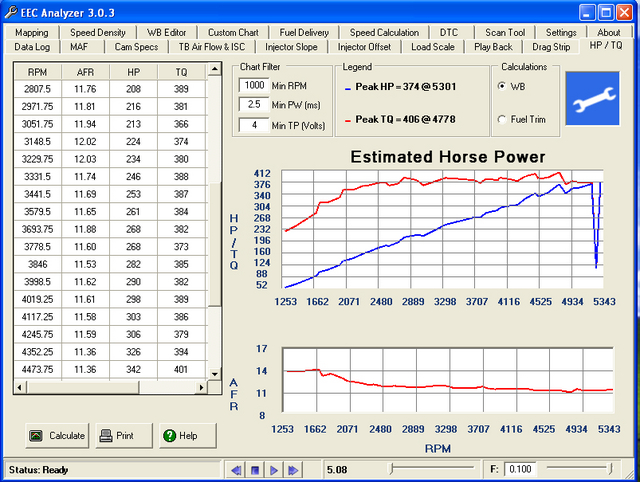Click the F: value input field
This screenshot has width=640, height=482.
(520, 469)
